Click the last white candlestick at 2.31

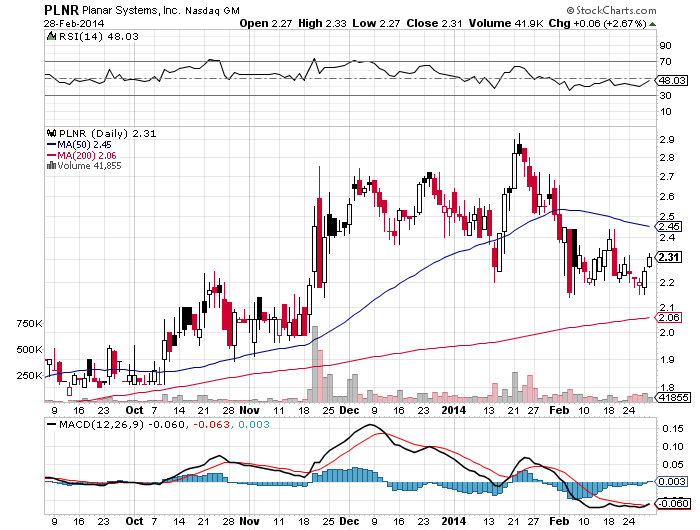pyautogui.click(x=649, y=260)
